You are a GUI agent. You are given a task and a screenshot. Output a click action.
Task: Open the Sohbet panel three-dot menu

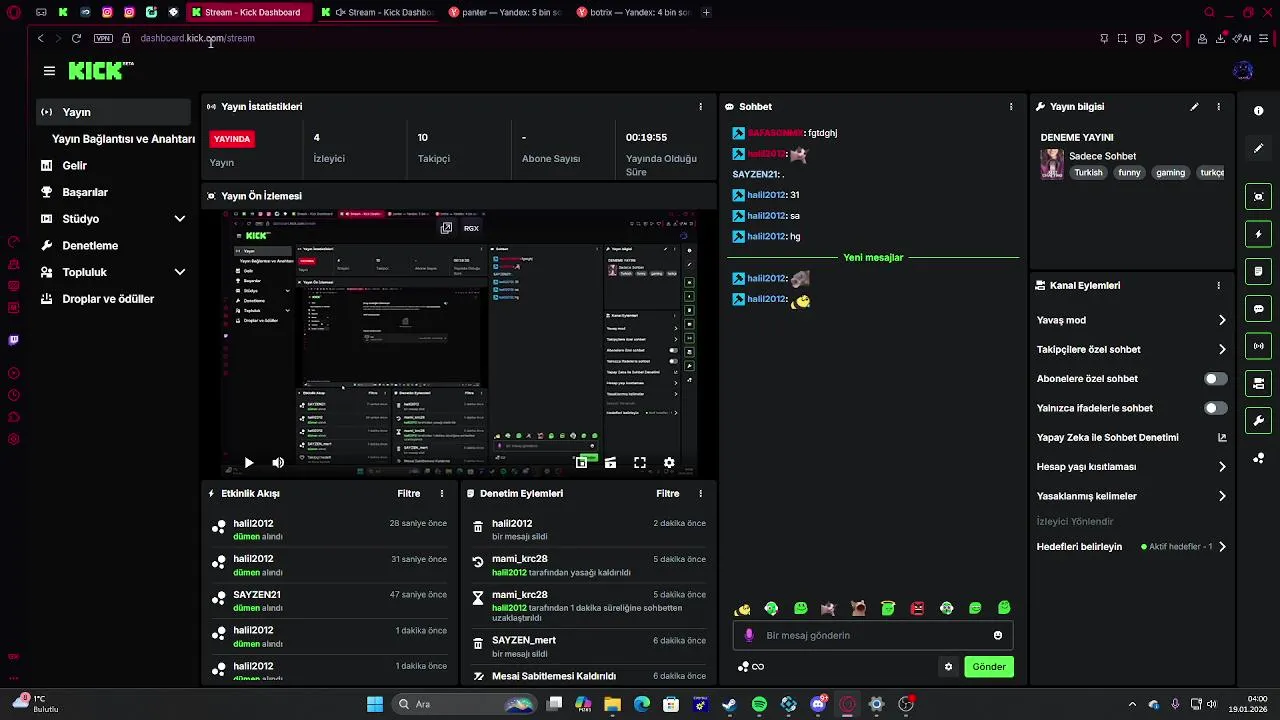click(1011, 106)
